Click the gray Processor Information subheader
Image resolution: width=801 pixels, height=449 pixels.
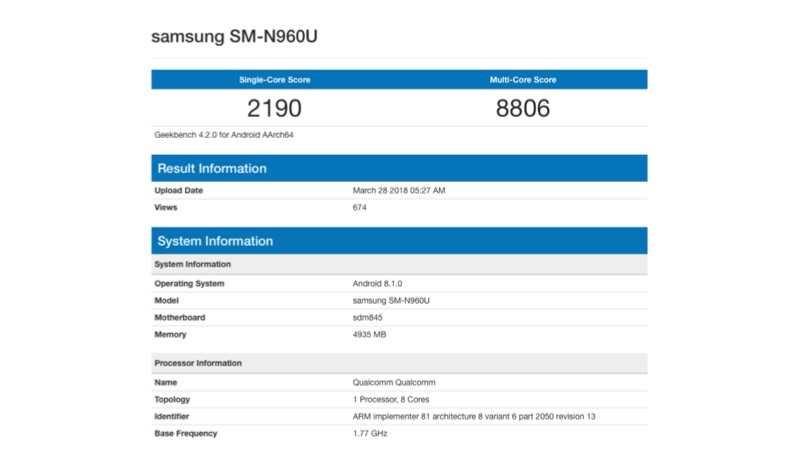click(x=399, y=363)
